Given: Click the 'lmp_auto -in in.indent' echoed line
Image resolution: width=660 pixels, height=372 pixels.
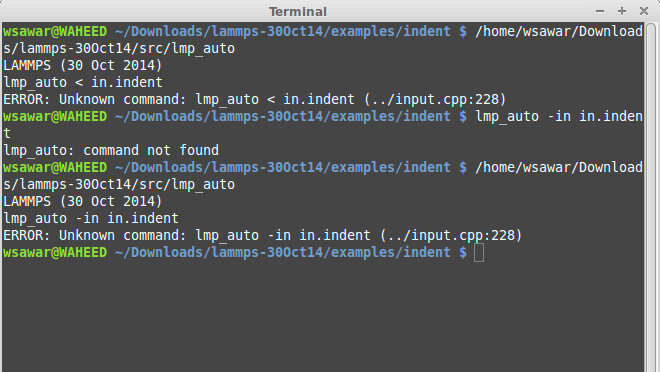Looking at the screenshot, I should click(x=91, y=219).
